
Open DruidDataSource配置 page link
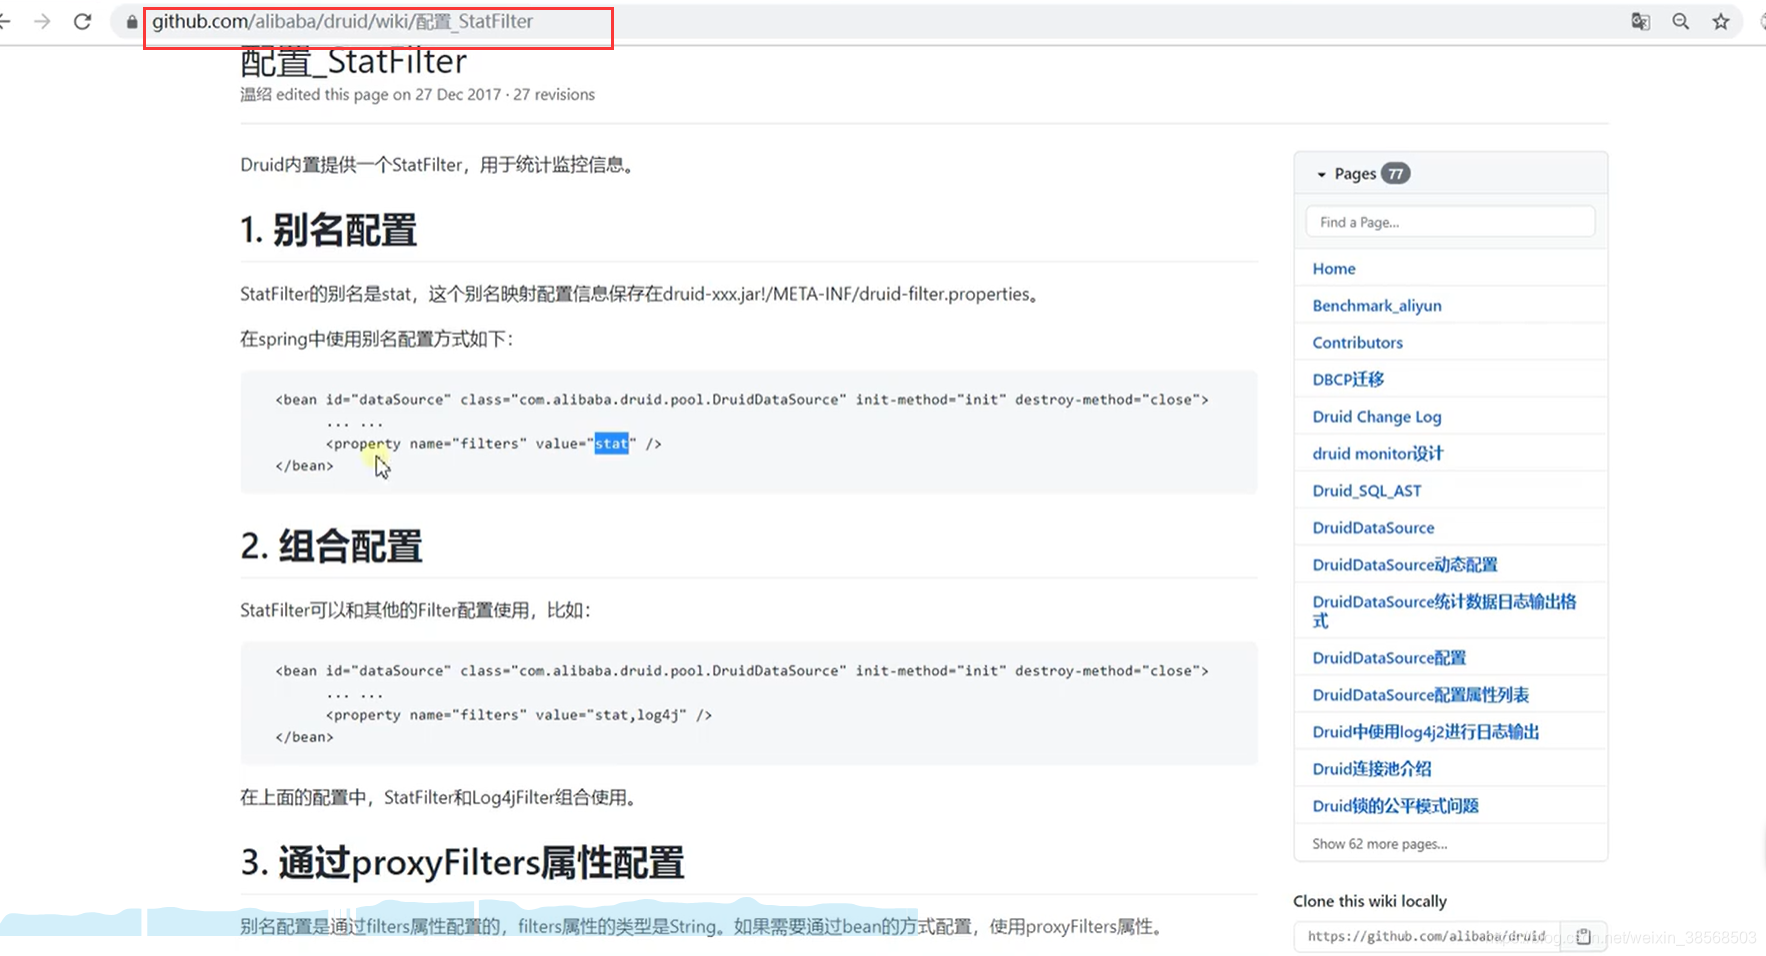coord(1389,657)
